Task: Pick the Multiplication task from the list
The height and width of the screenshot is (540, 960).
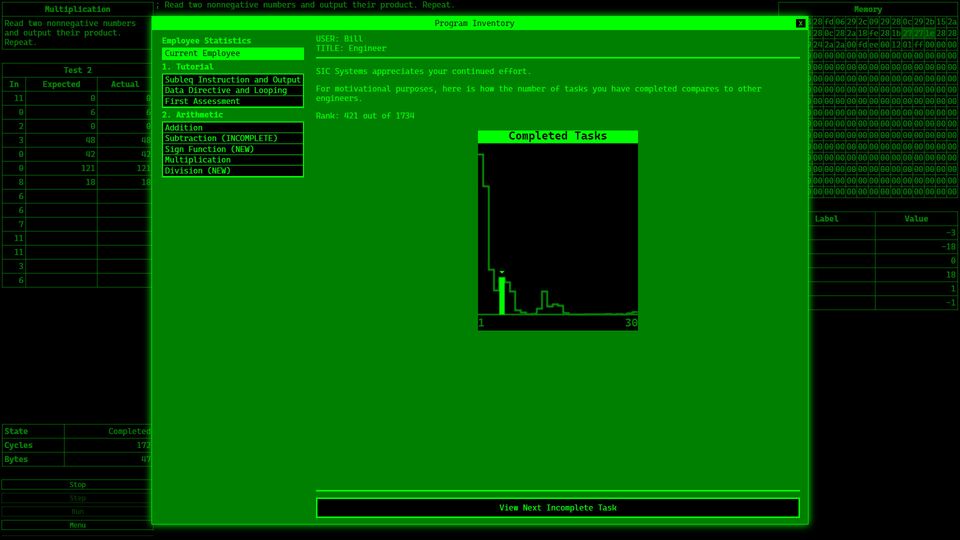Action: (x=232, y=160)
